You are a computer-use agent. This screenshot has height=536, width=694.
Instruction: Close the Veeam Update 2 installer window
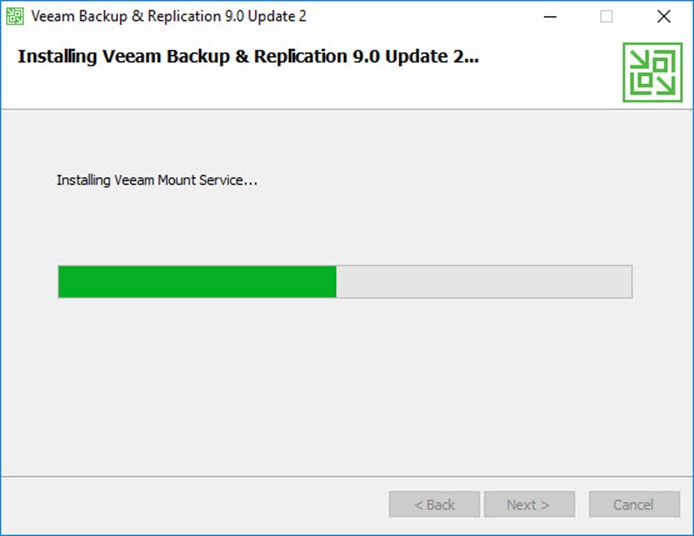point(663,17)
